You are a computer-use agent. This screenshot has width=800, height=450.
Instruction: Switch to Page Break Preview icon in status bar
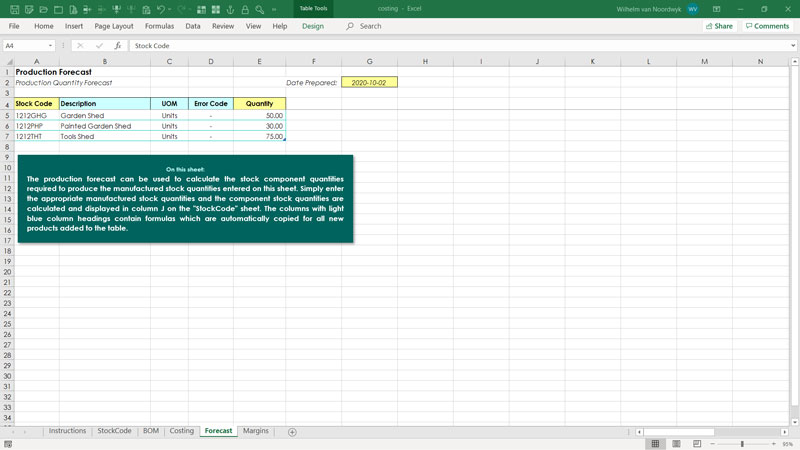[x=697, y=444]
